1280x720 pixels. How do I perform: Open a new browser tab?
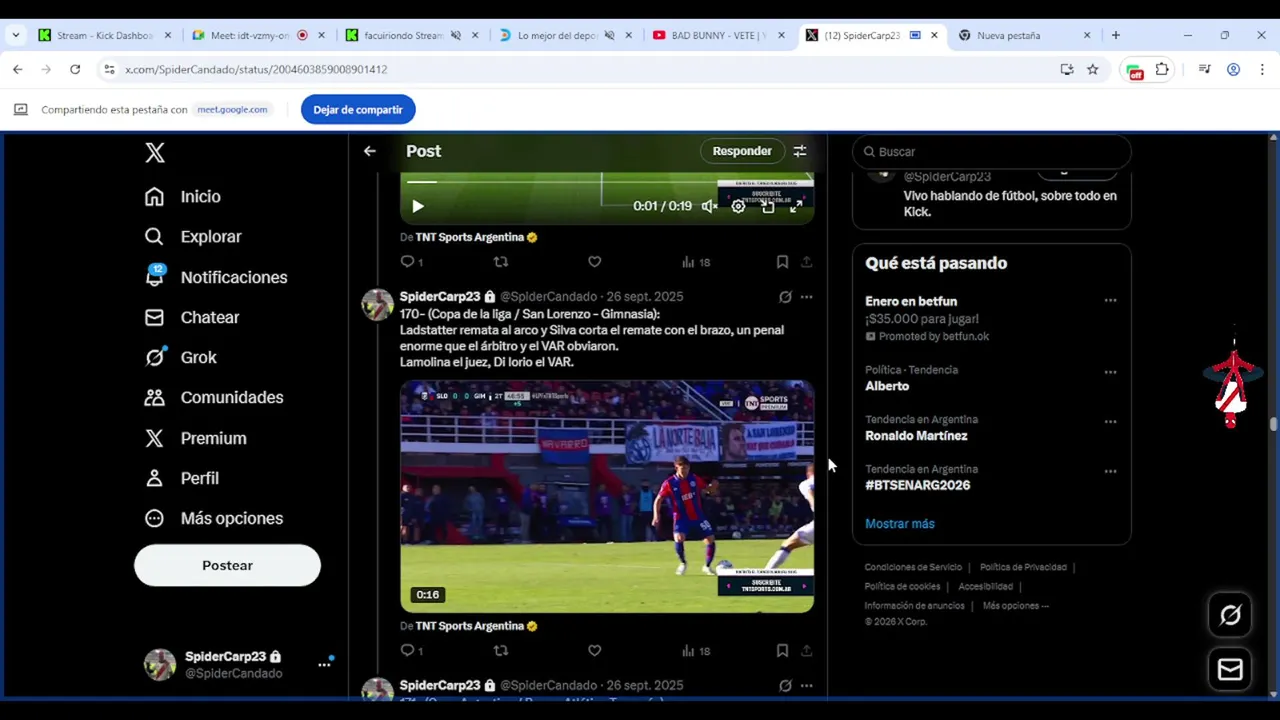(1116, 35)
